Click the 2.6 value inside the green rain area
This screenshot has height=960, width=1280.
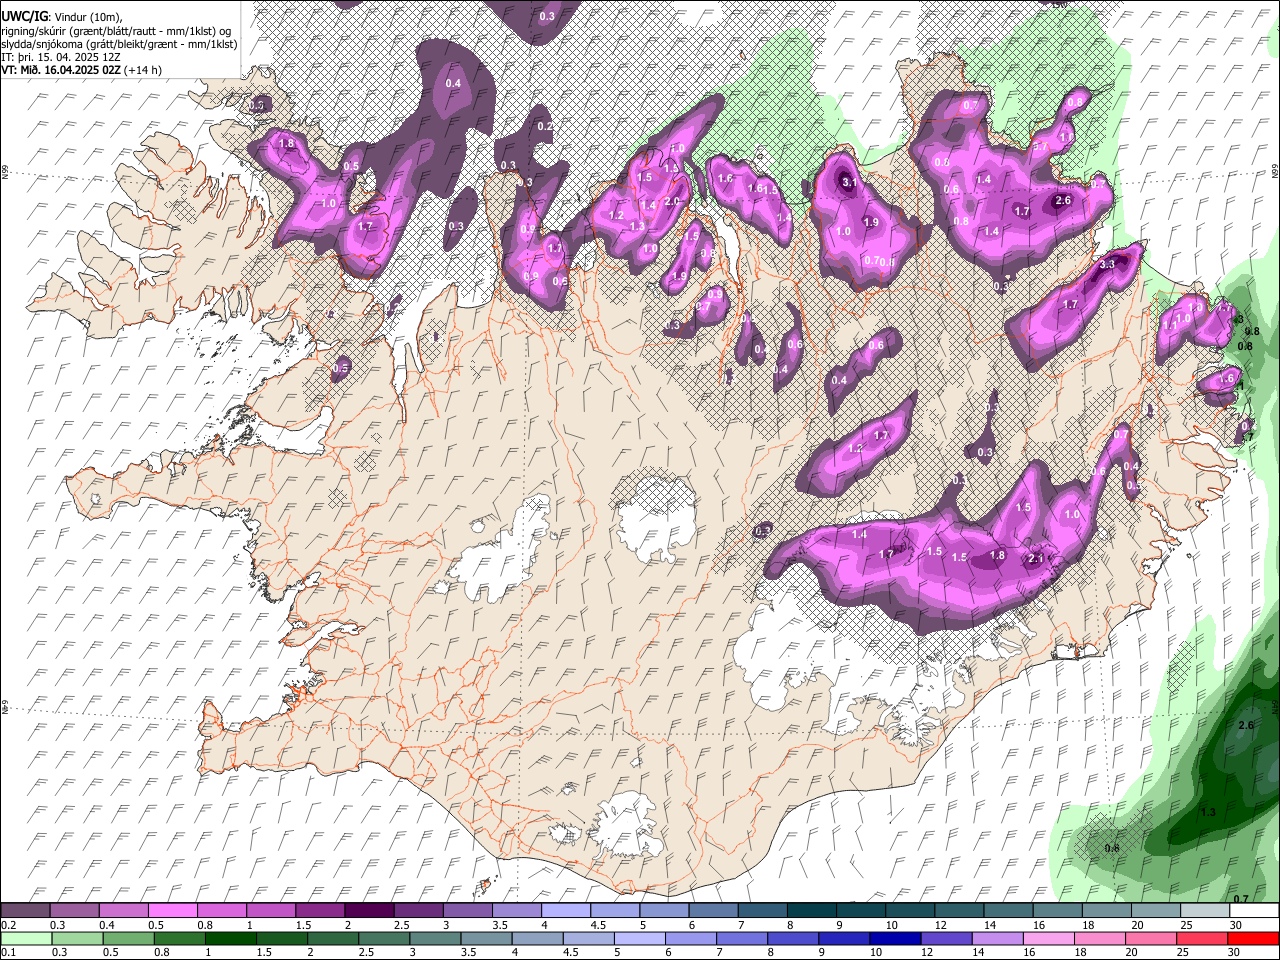coord(1246,725)
